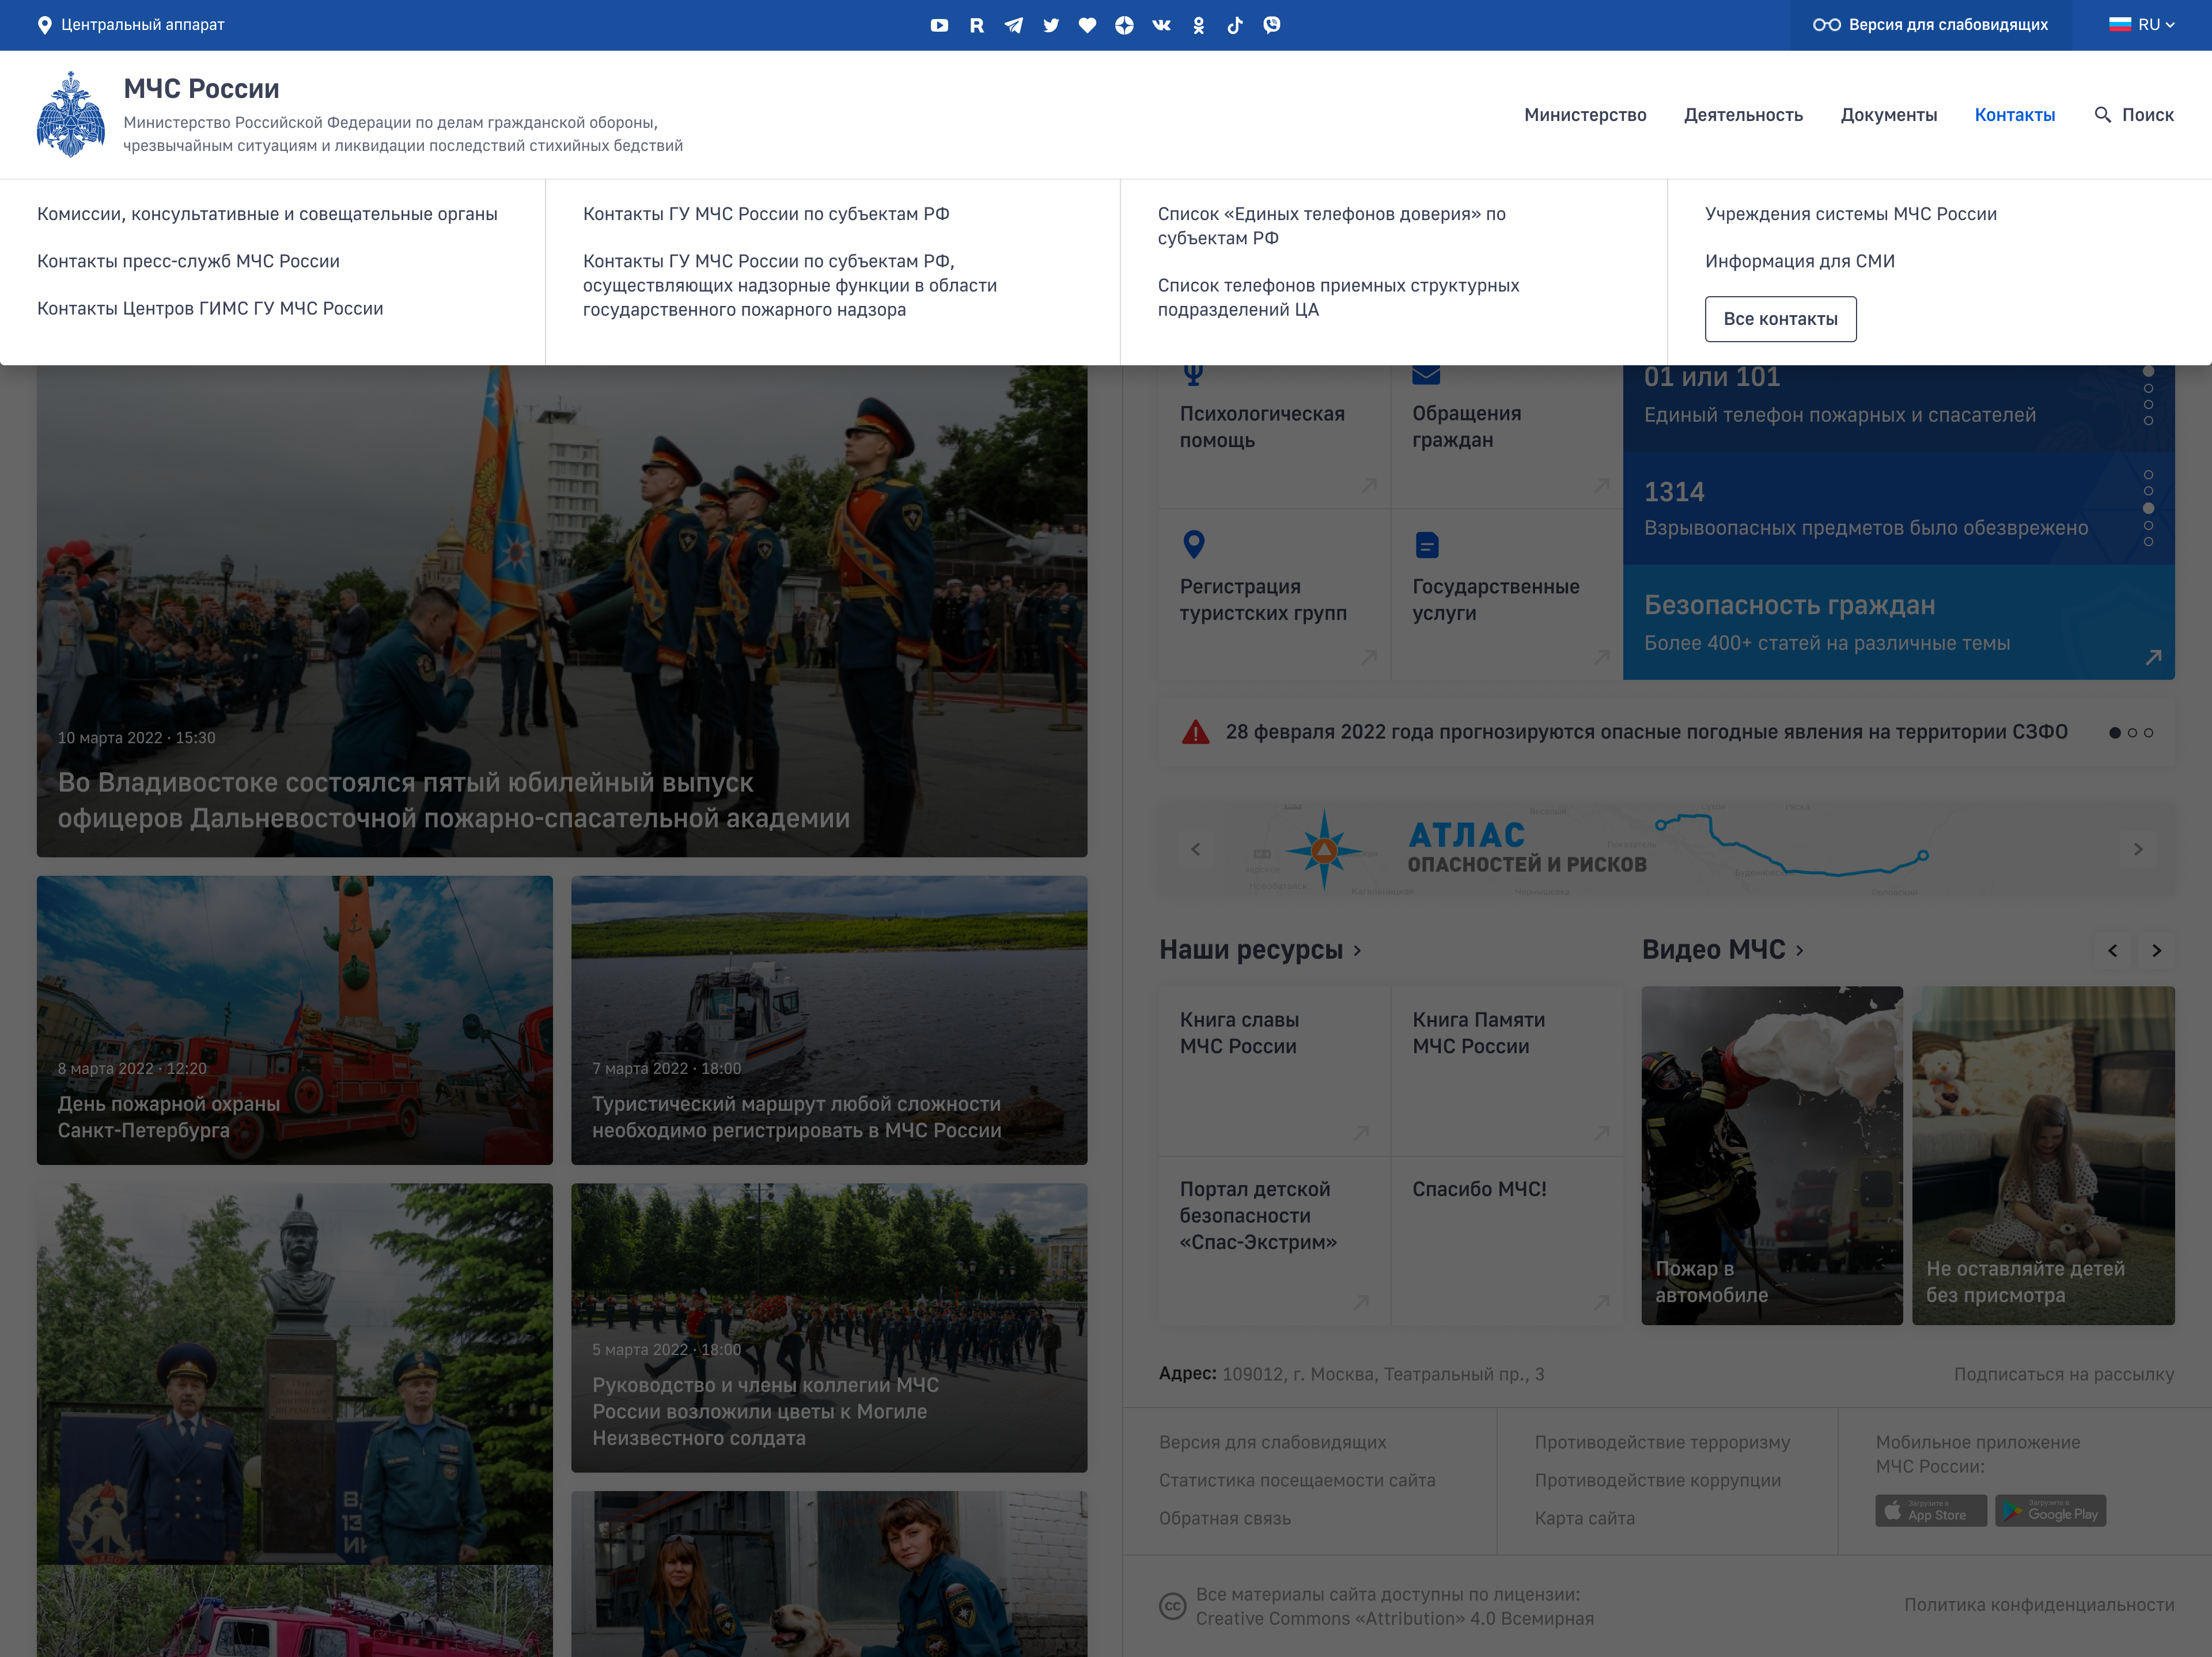Click the Все контакты button
This screenshot has height=1657, width=2212.
1780,319
